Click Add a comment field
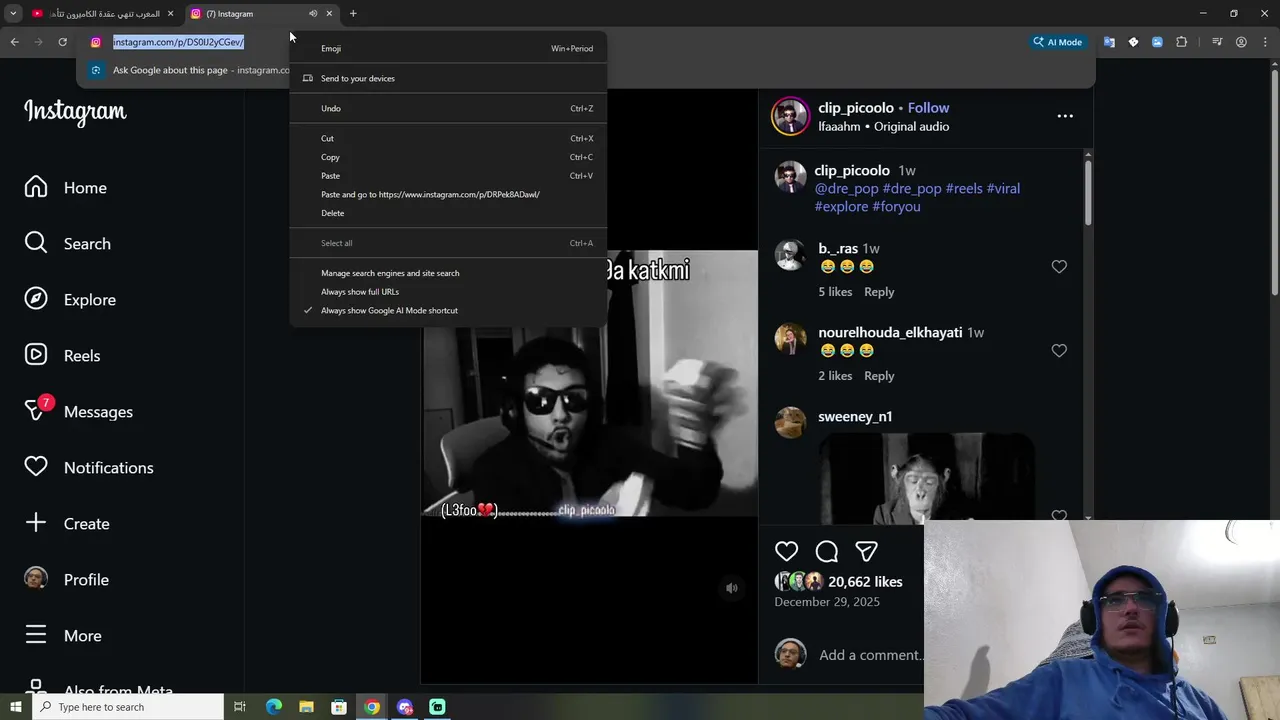 (x=870, y=655)
